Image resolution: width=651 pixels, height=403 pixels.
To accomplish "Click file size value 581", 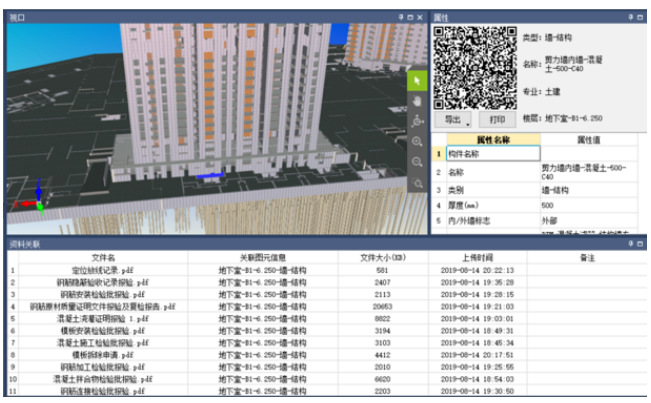I will tap(382, 271).
